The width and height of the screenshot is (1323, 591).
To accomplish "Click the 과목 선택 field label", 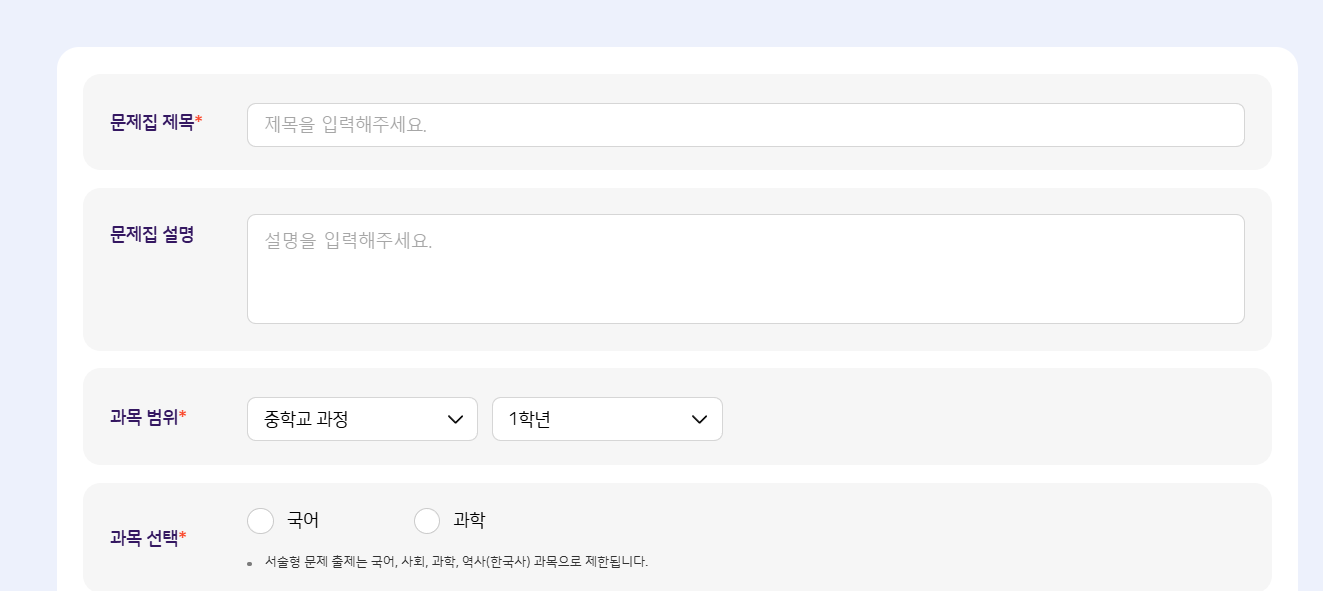I will tap(144, 538).
